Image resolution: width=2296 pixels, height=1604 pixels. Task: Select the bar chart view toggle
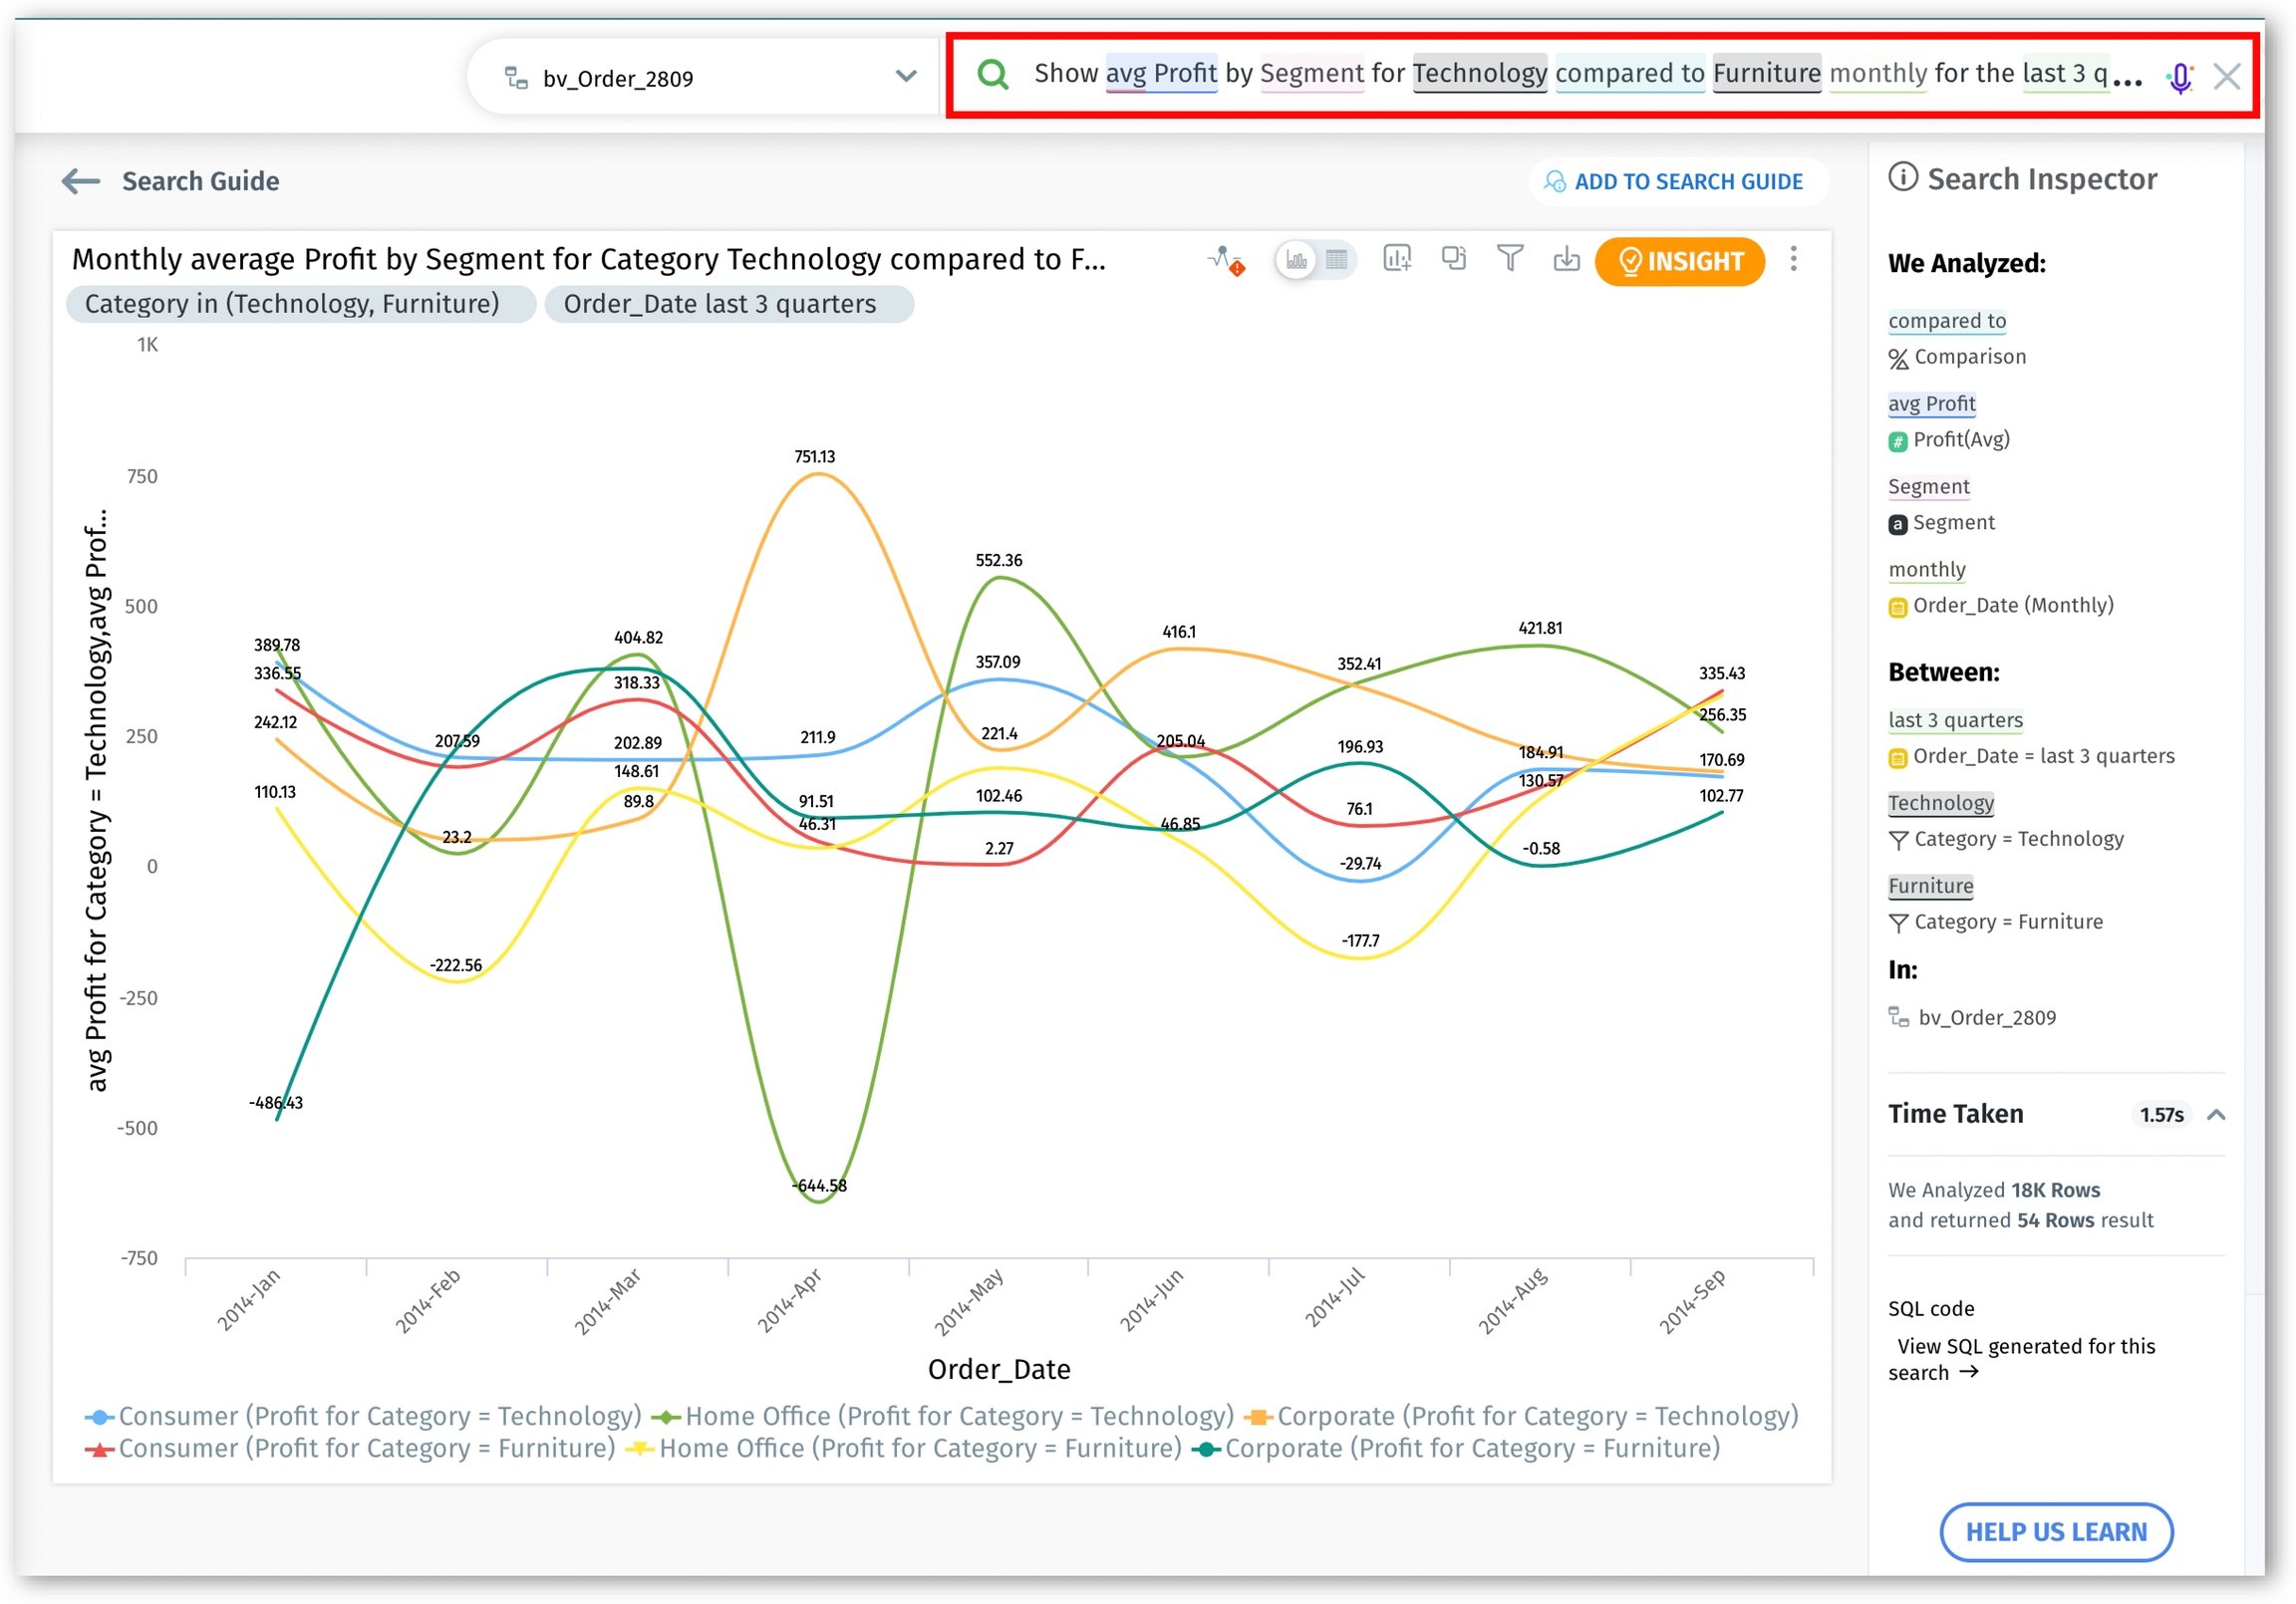pyautogui.click(x=1297, y=260)
